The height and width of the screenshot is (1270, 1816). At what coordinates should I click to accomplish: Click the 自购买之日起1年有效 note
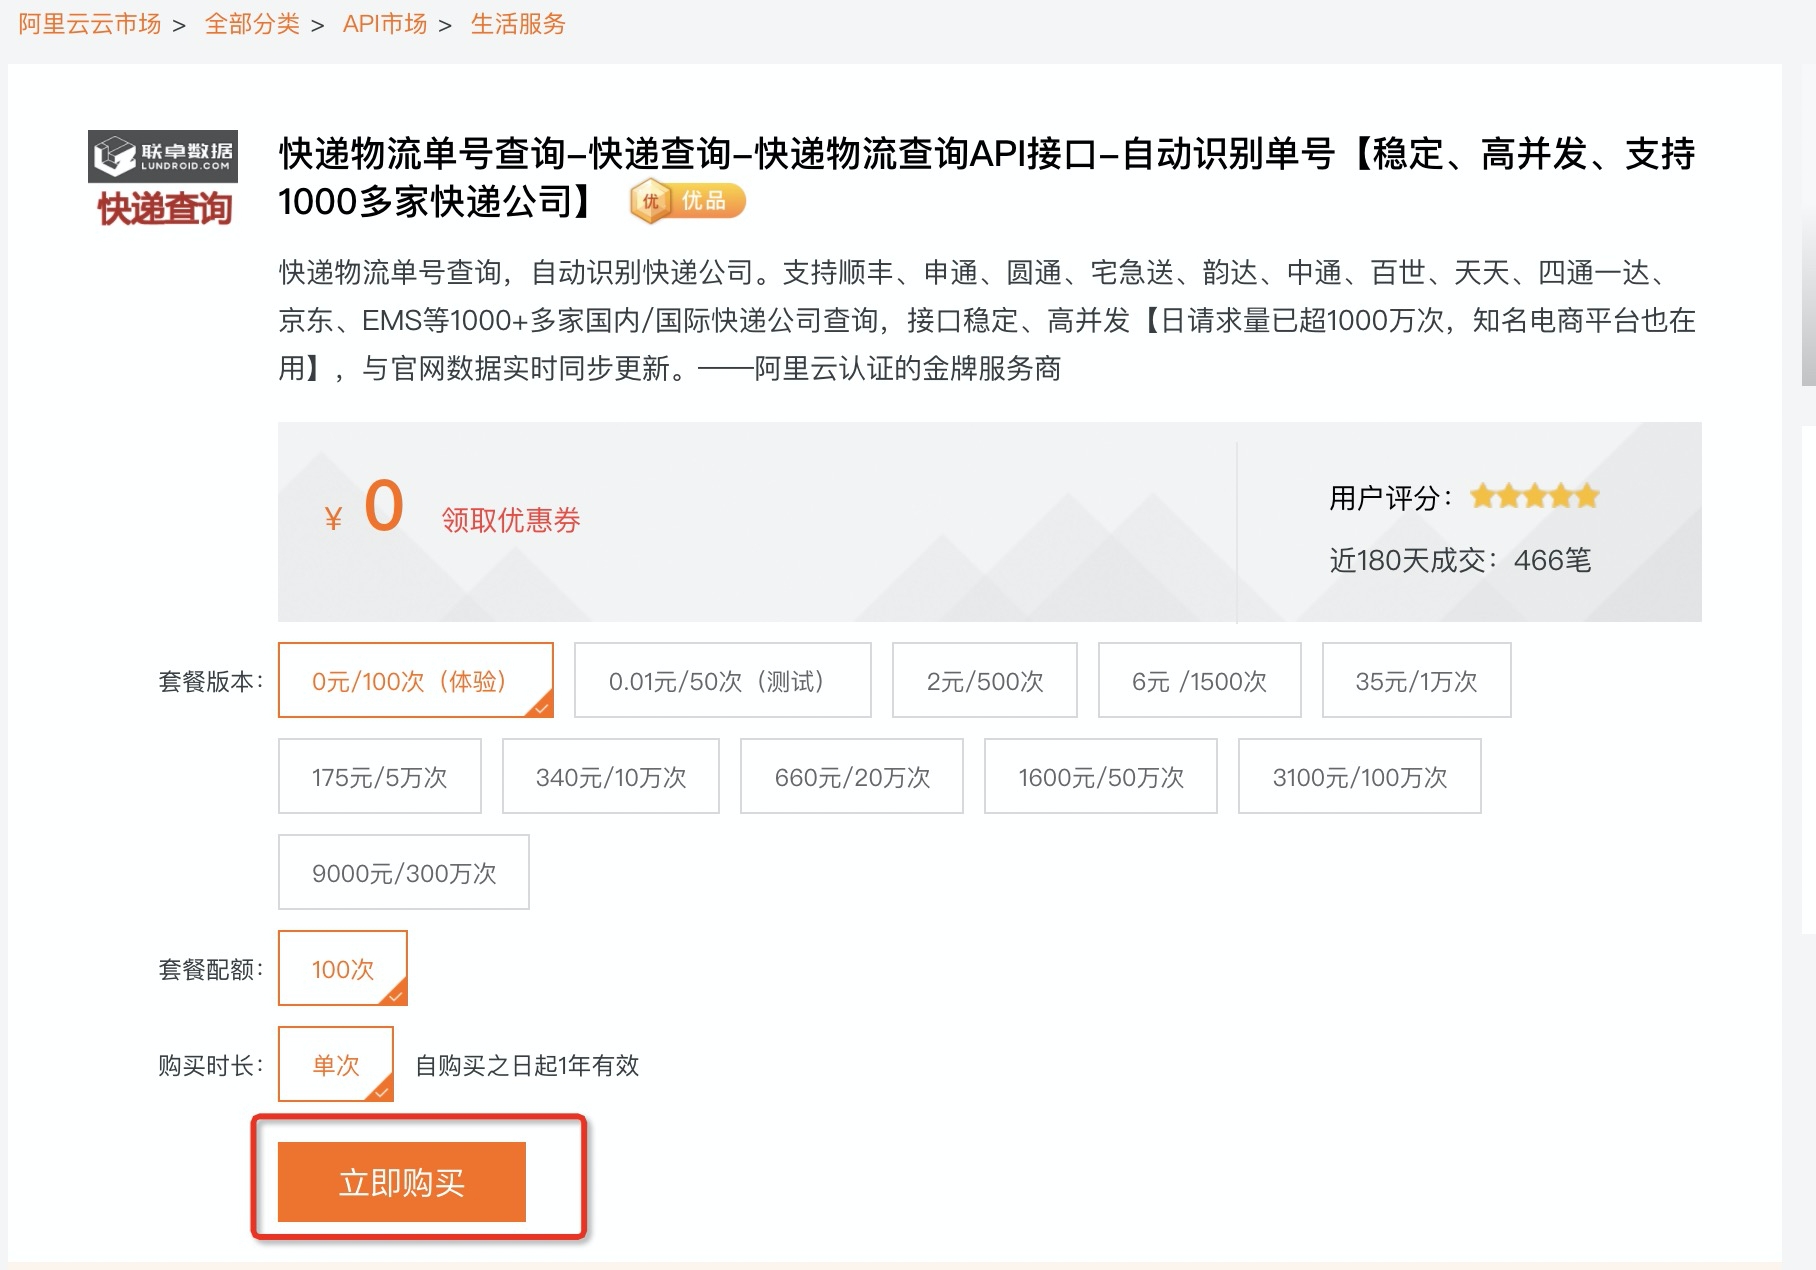[527, 1065]
